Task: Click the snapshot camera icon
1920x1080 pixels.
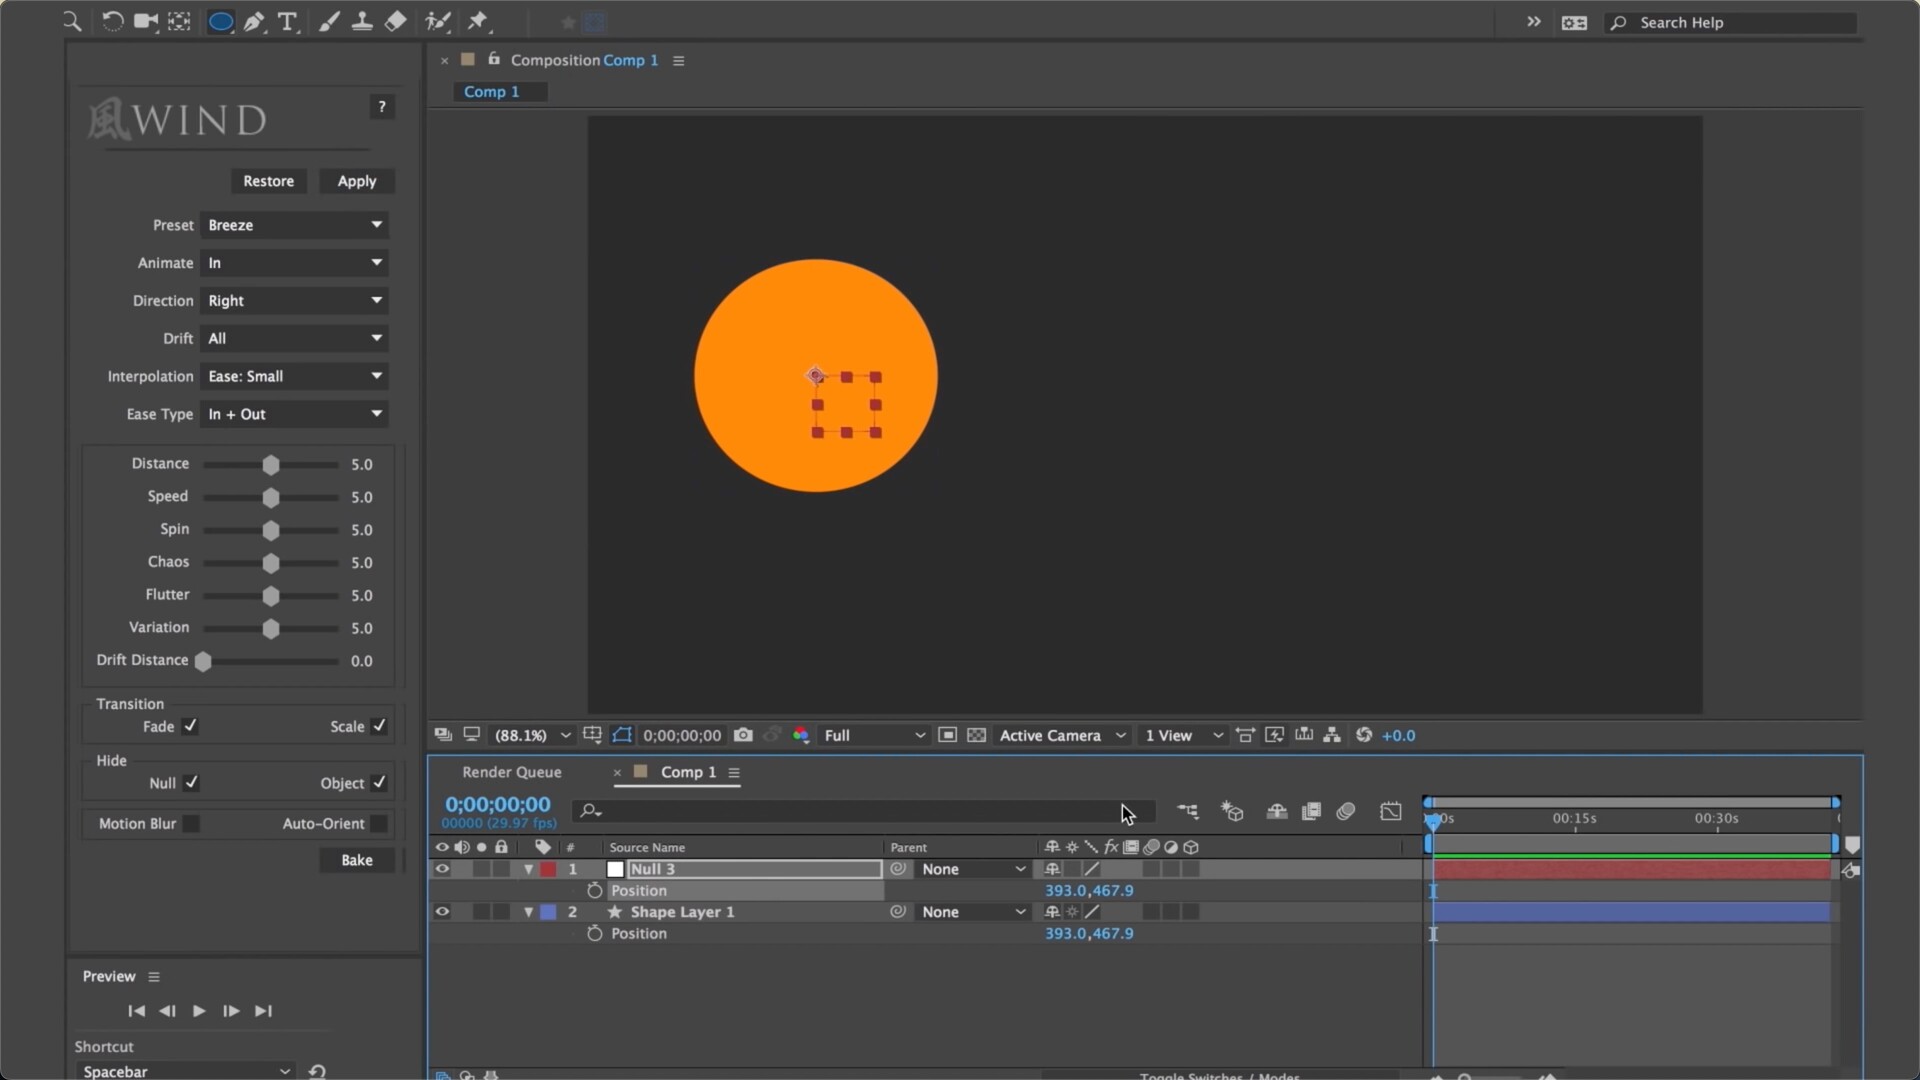Action: [743, 735]
